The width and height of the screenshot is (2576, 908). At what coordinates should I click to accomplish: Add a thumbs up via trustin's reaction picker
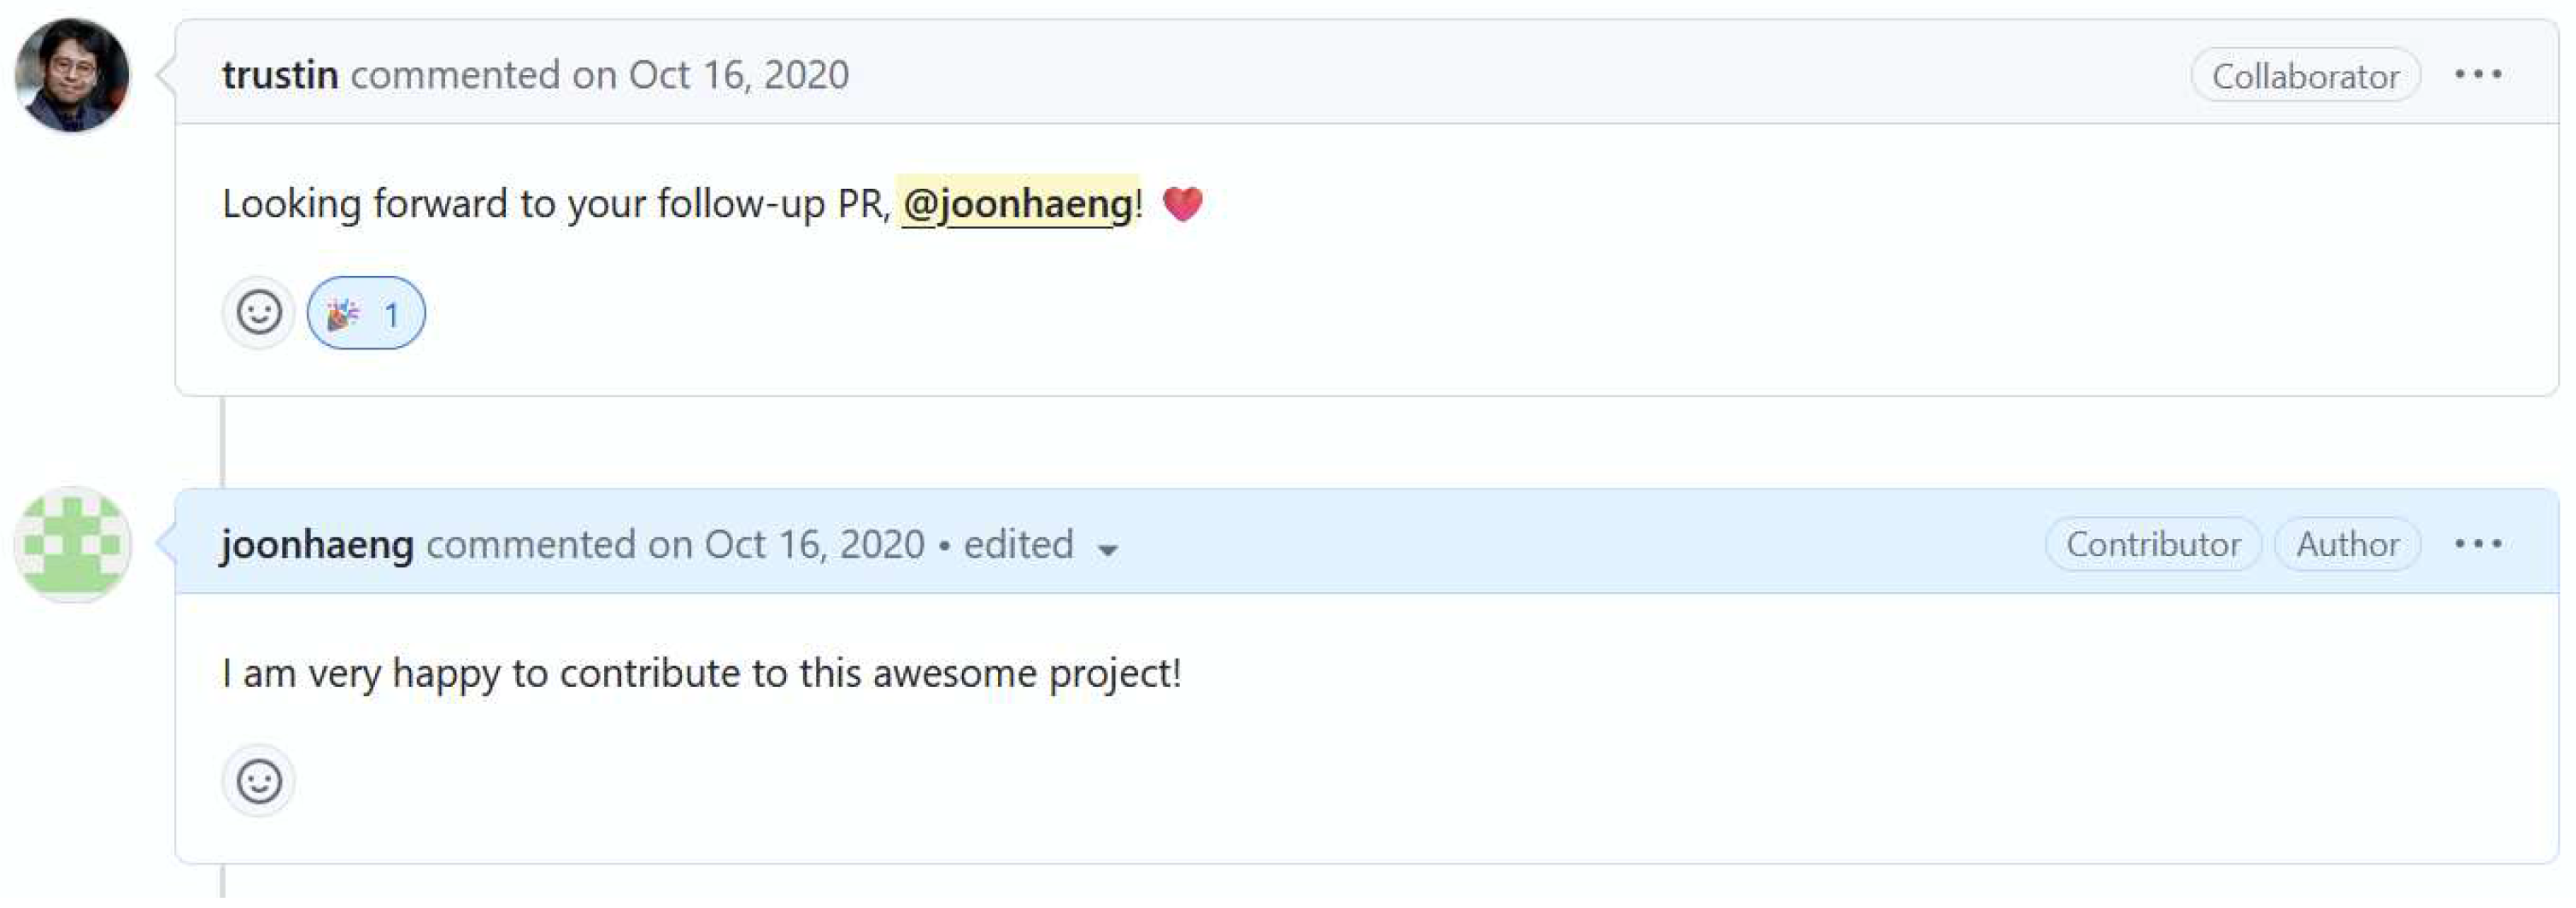pos(259,312)
